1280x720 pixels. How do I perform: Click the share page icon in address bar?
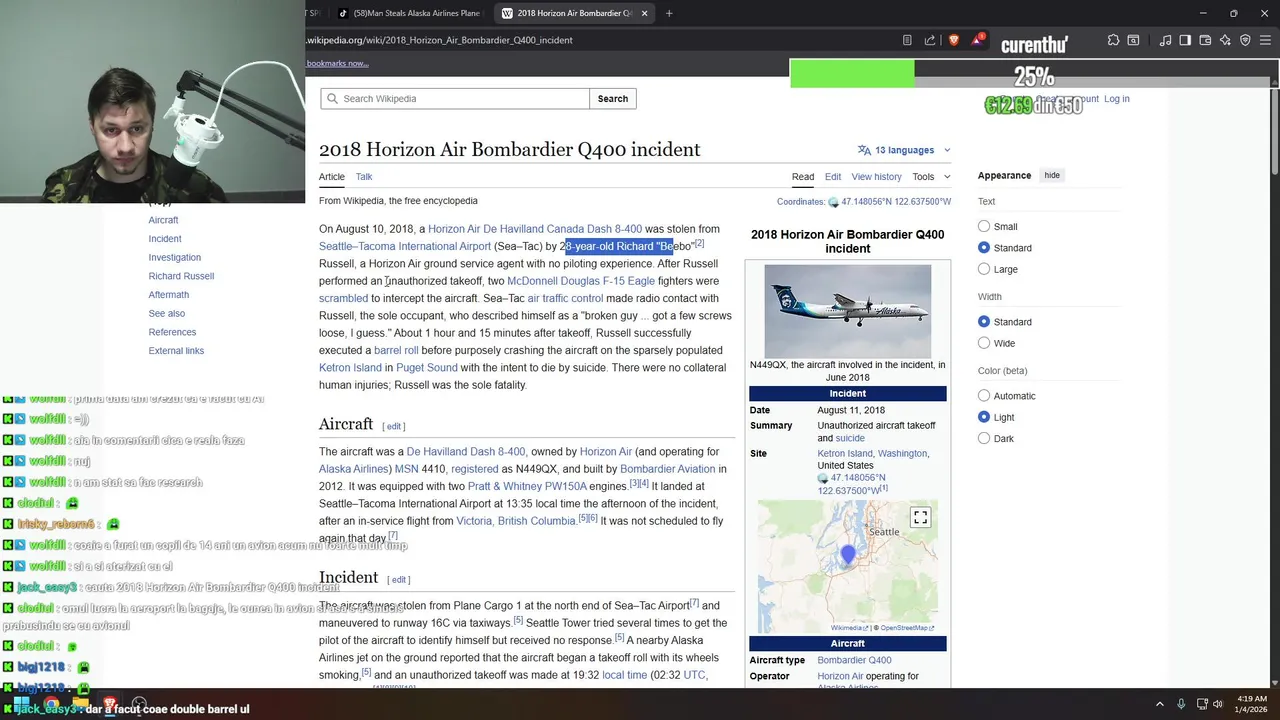click(930, 40)
